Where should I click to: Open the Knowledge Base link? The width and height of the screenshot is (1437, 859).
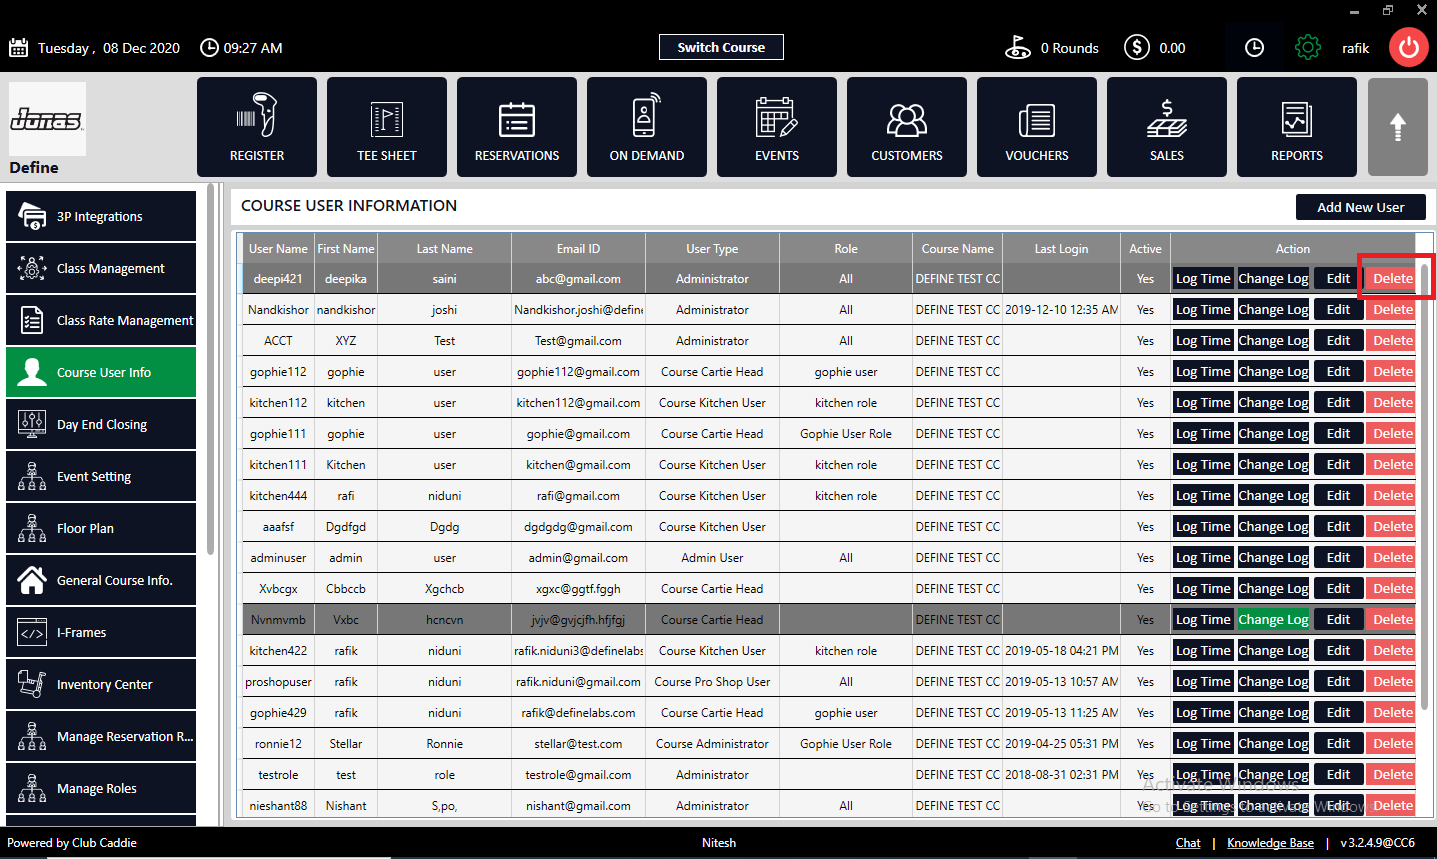(1270, 843)
